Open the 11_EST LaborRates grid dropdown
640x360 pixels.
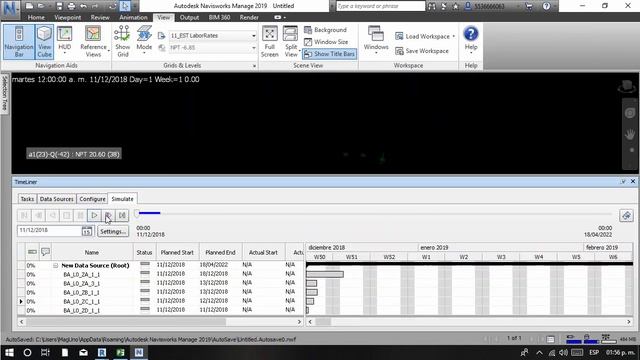click(213, 36)
